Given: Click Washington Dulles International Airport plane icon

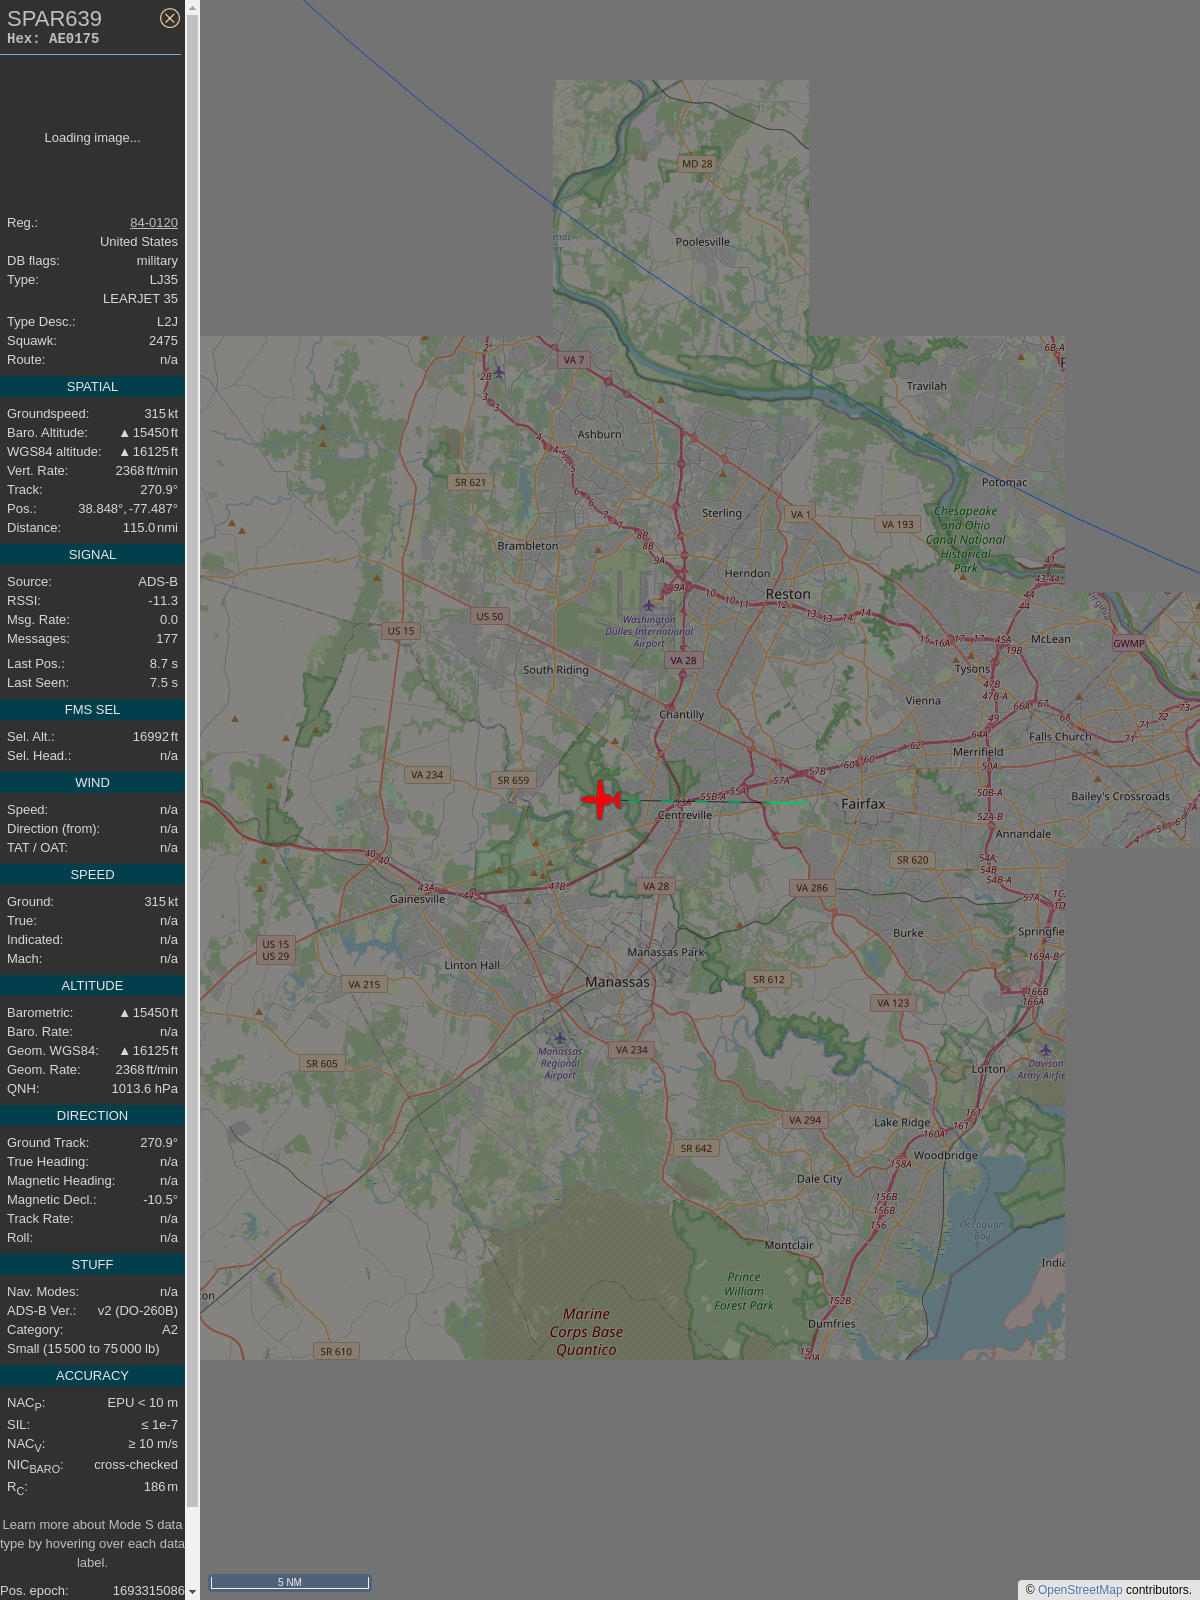Looking at the screenshot, I should 649,605.
